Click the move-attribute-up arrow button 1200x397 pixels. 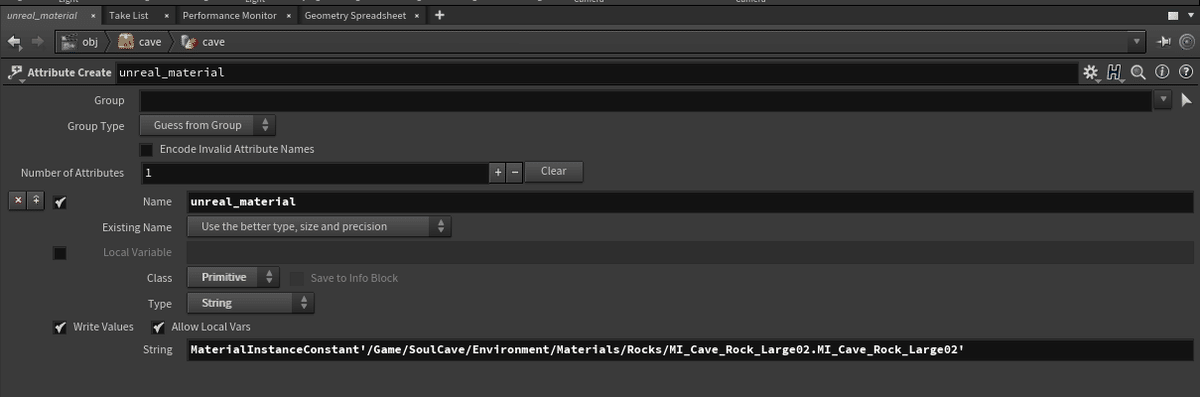click(x=36, y=201)
